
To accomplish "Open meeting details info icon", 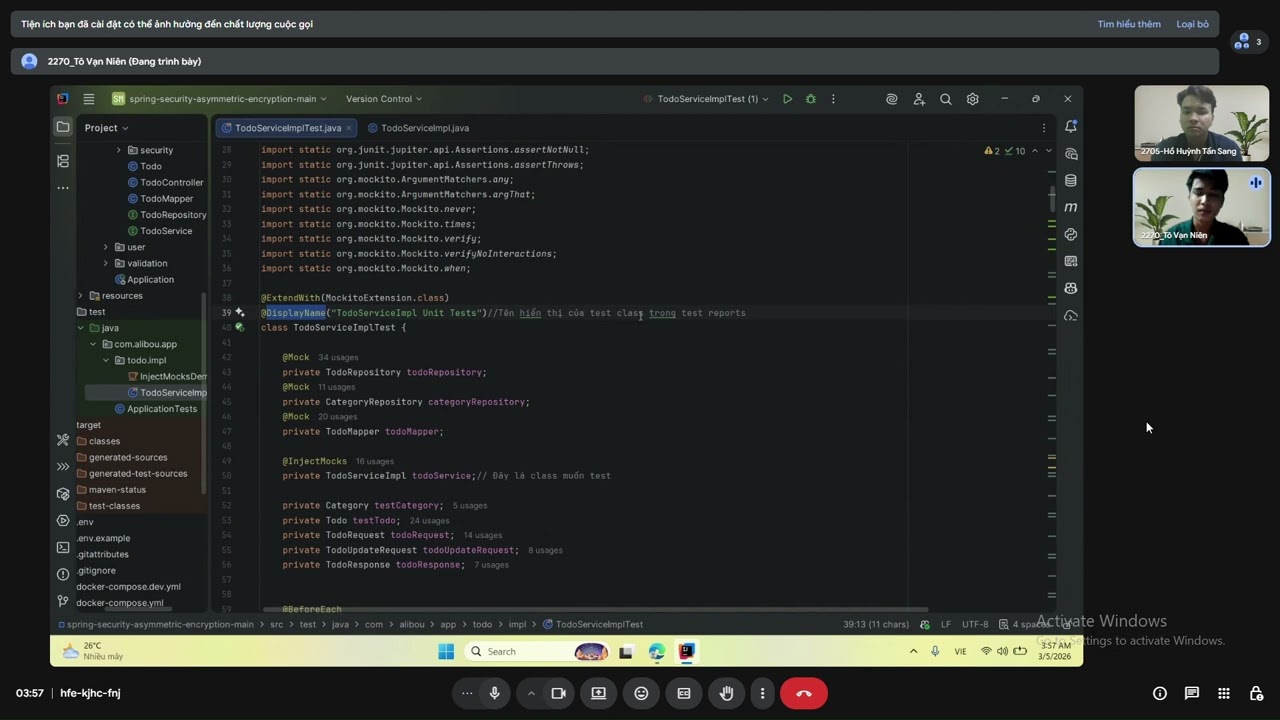I will click(x=1160, y=693).
